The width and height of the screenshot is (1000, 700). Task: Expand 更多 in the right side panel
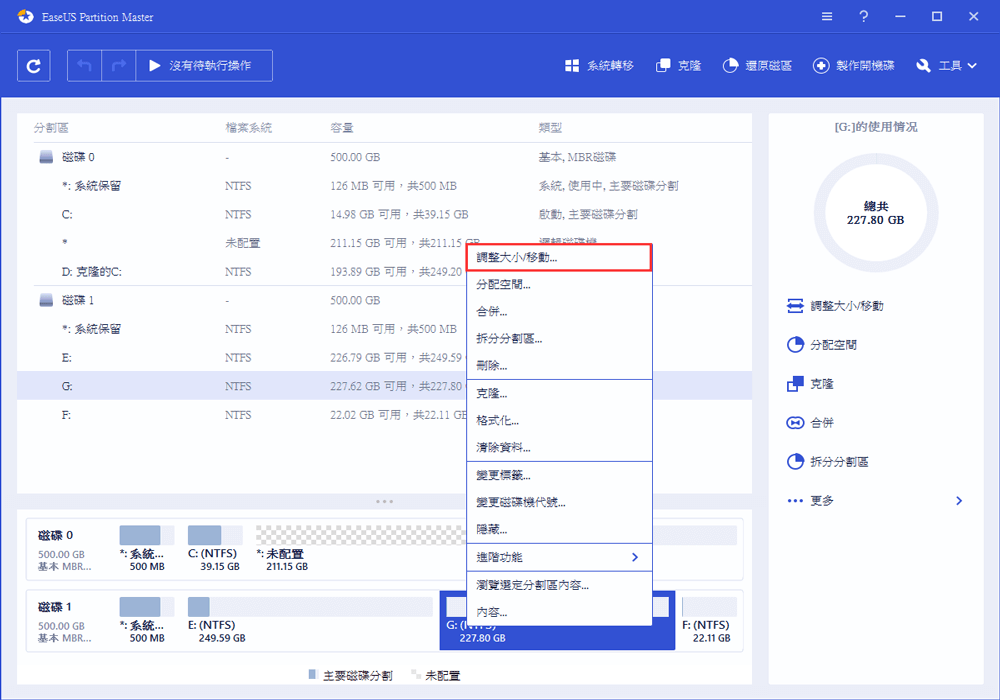875,501
